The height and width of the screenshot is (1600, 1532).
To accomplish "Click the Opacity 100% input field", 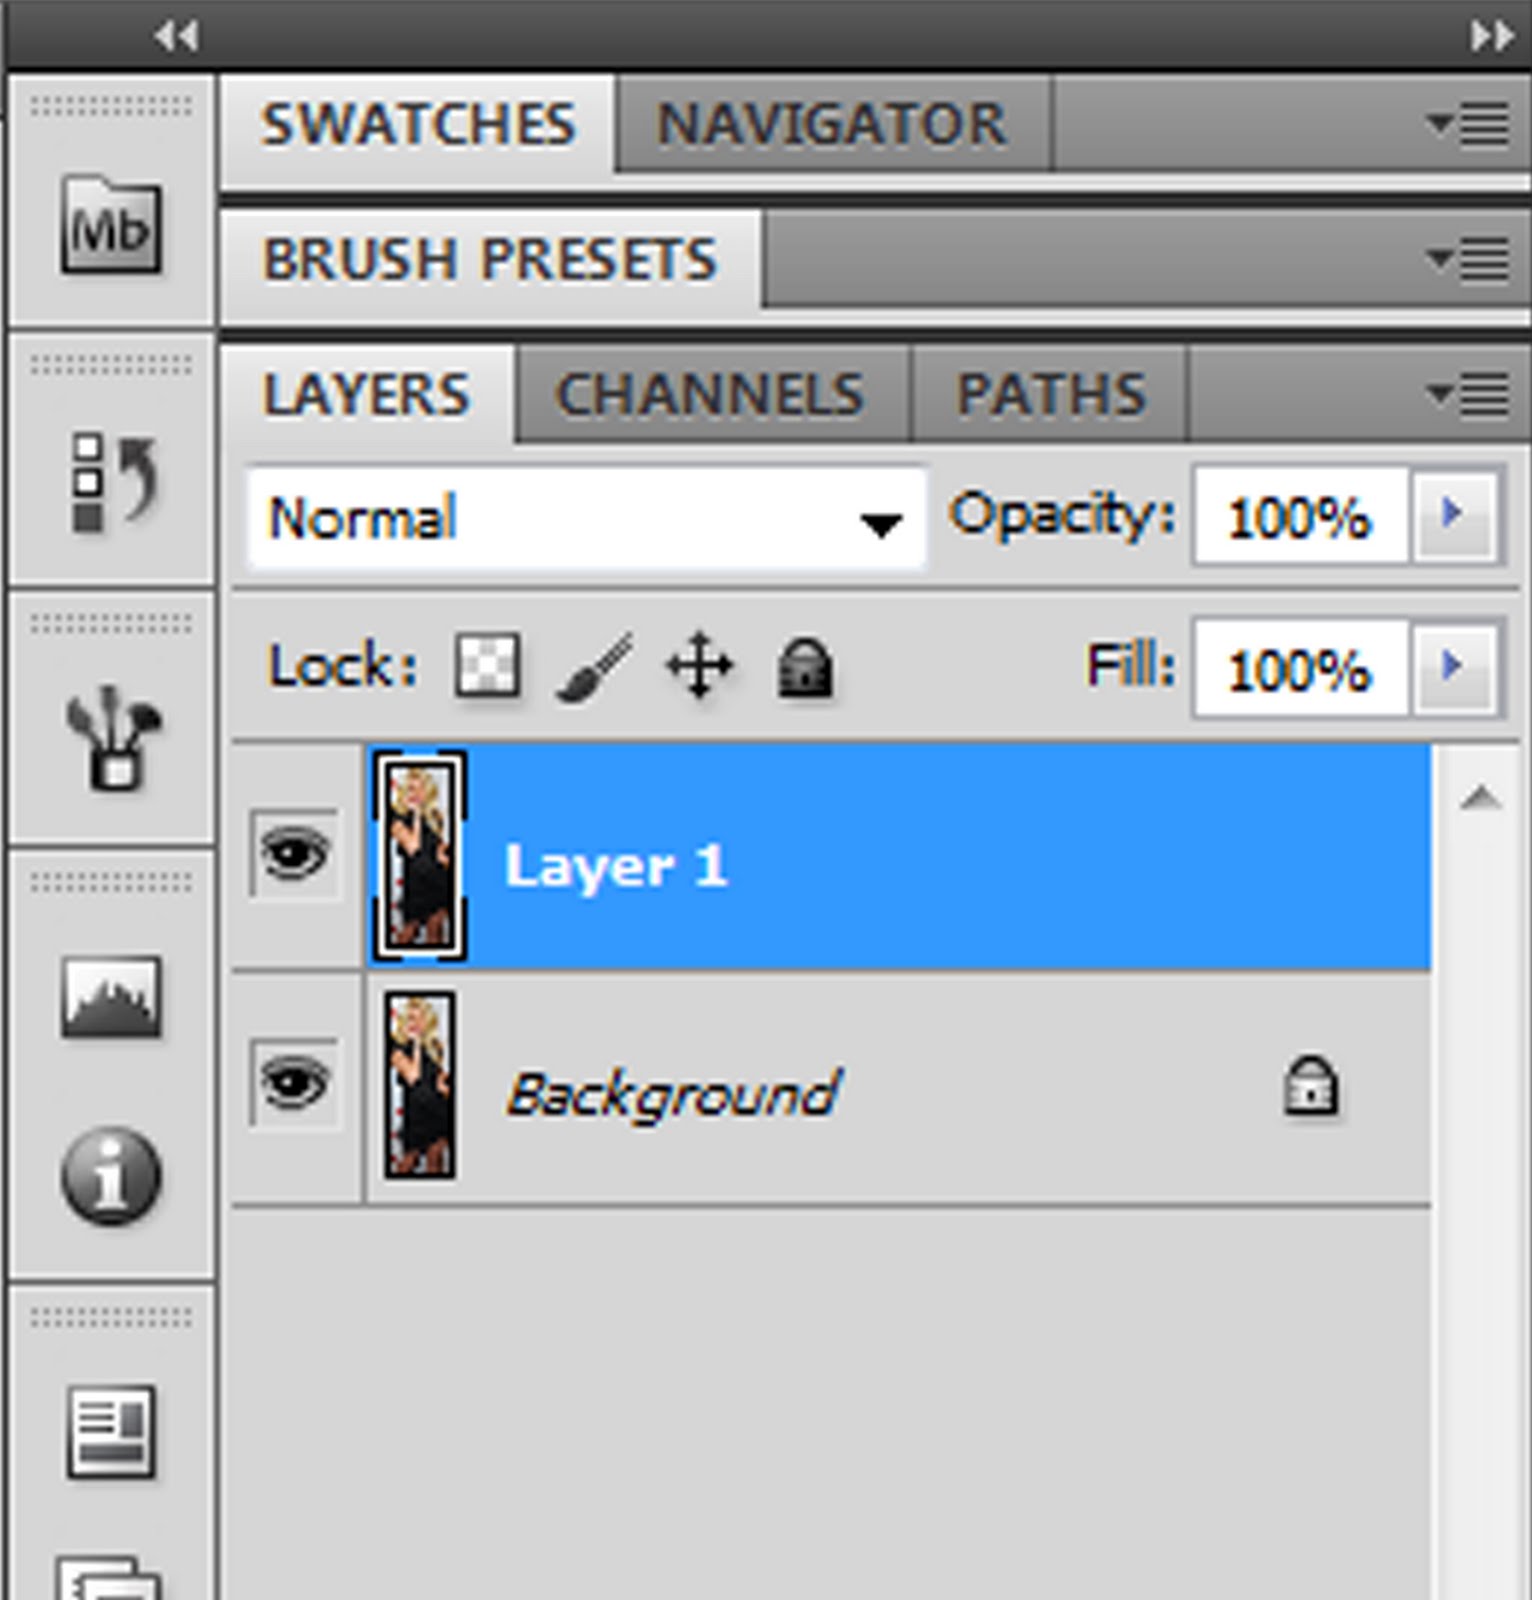I will click(x=1300, y=517).
